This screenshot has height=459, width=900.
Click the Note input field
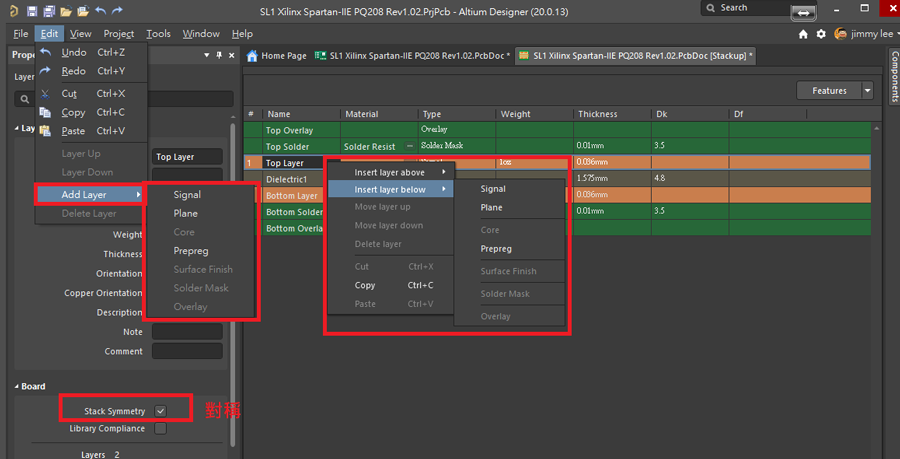coord(187,332)
